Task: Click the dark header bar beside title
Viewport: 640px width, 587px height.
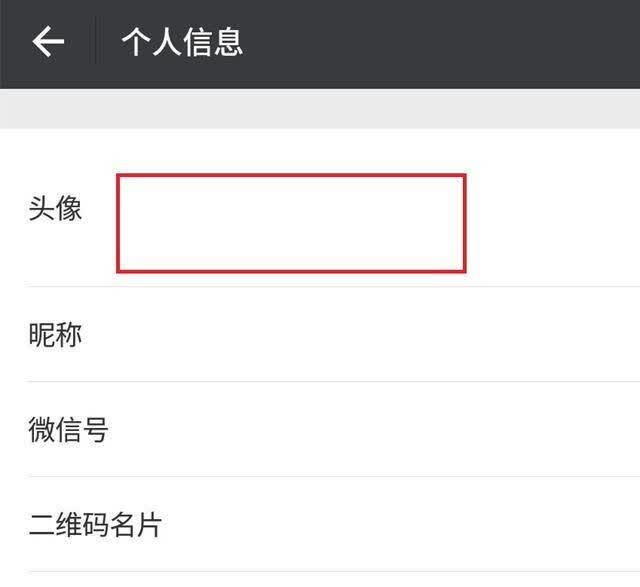Action: [441, 42]
